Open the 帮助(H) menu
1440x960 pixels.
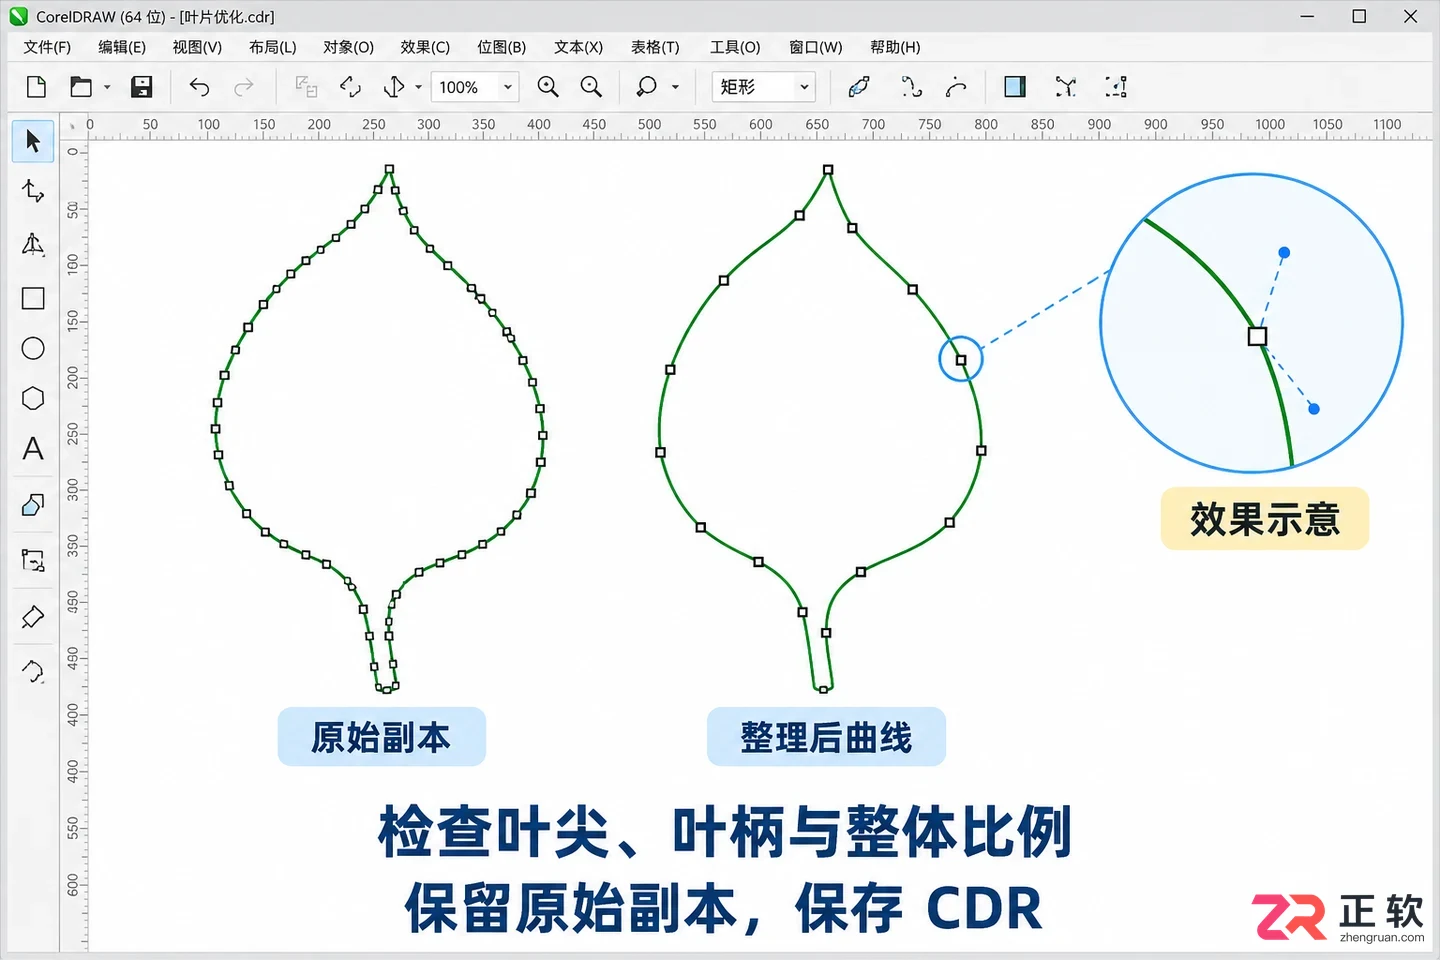click(895, 47)
